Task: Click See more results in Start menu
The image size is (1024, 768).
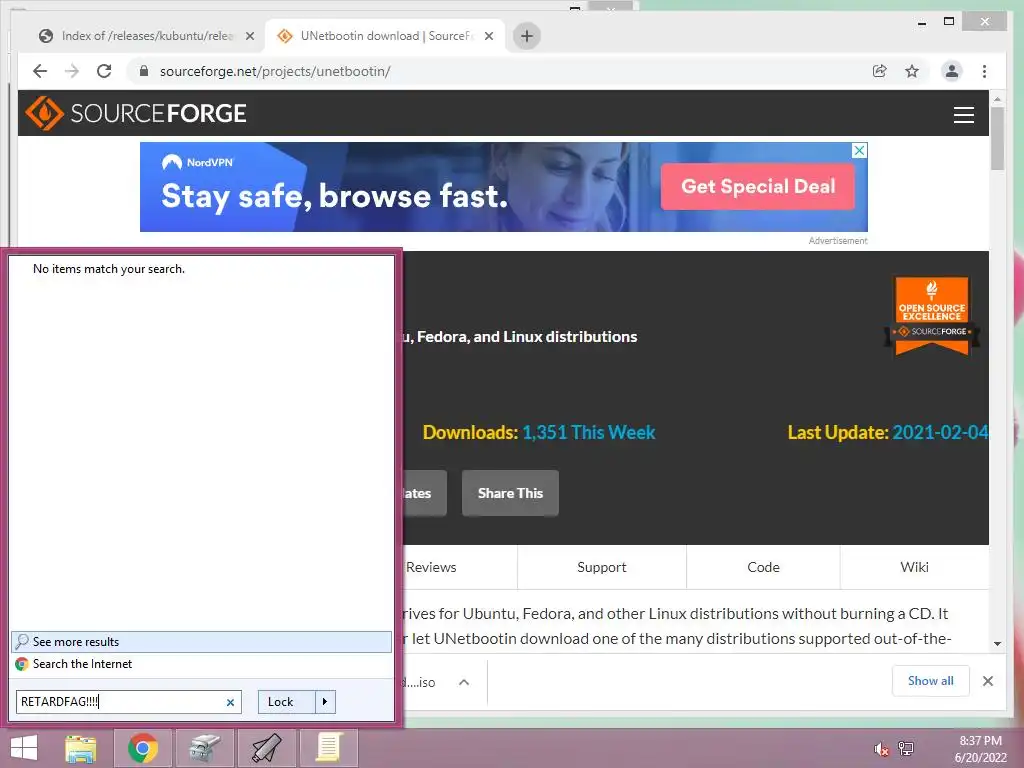Action: 201,642
